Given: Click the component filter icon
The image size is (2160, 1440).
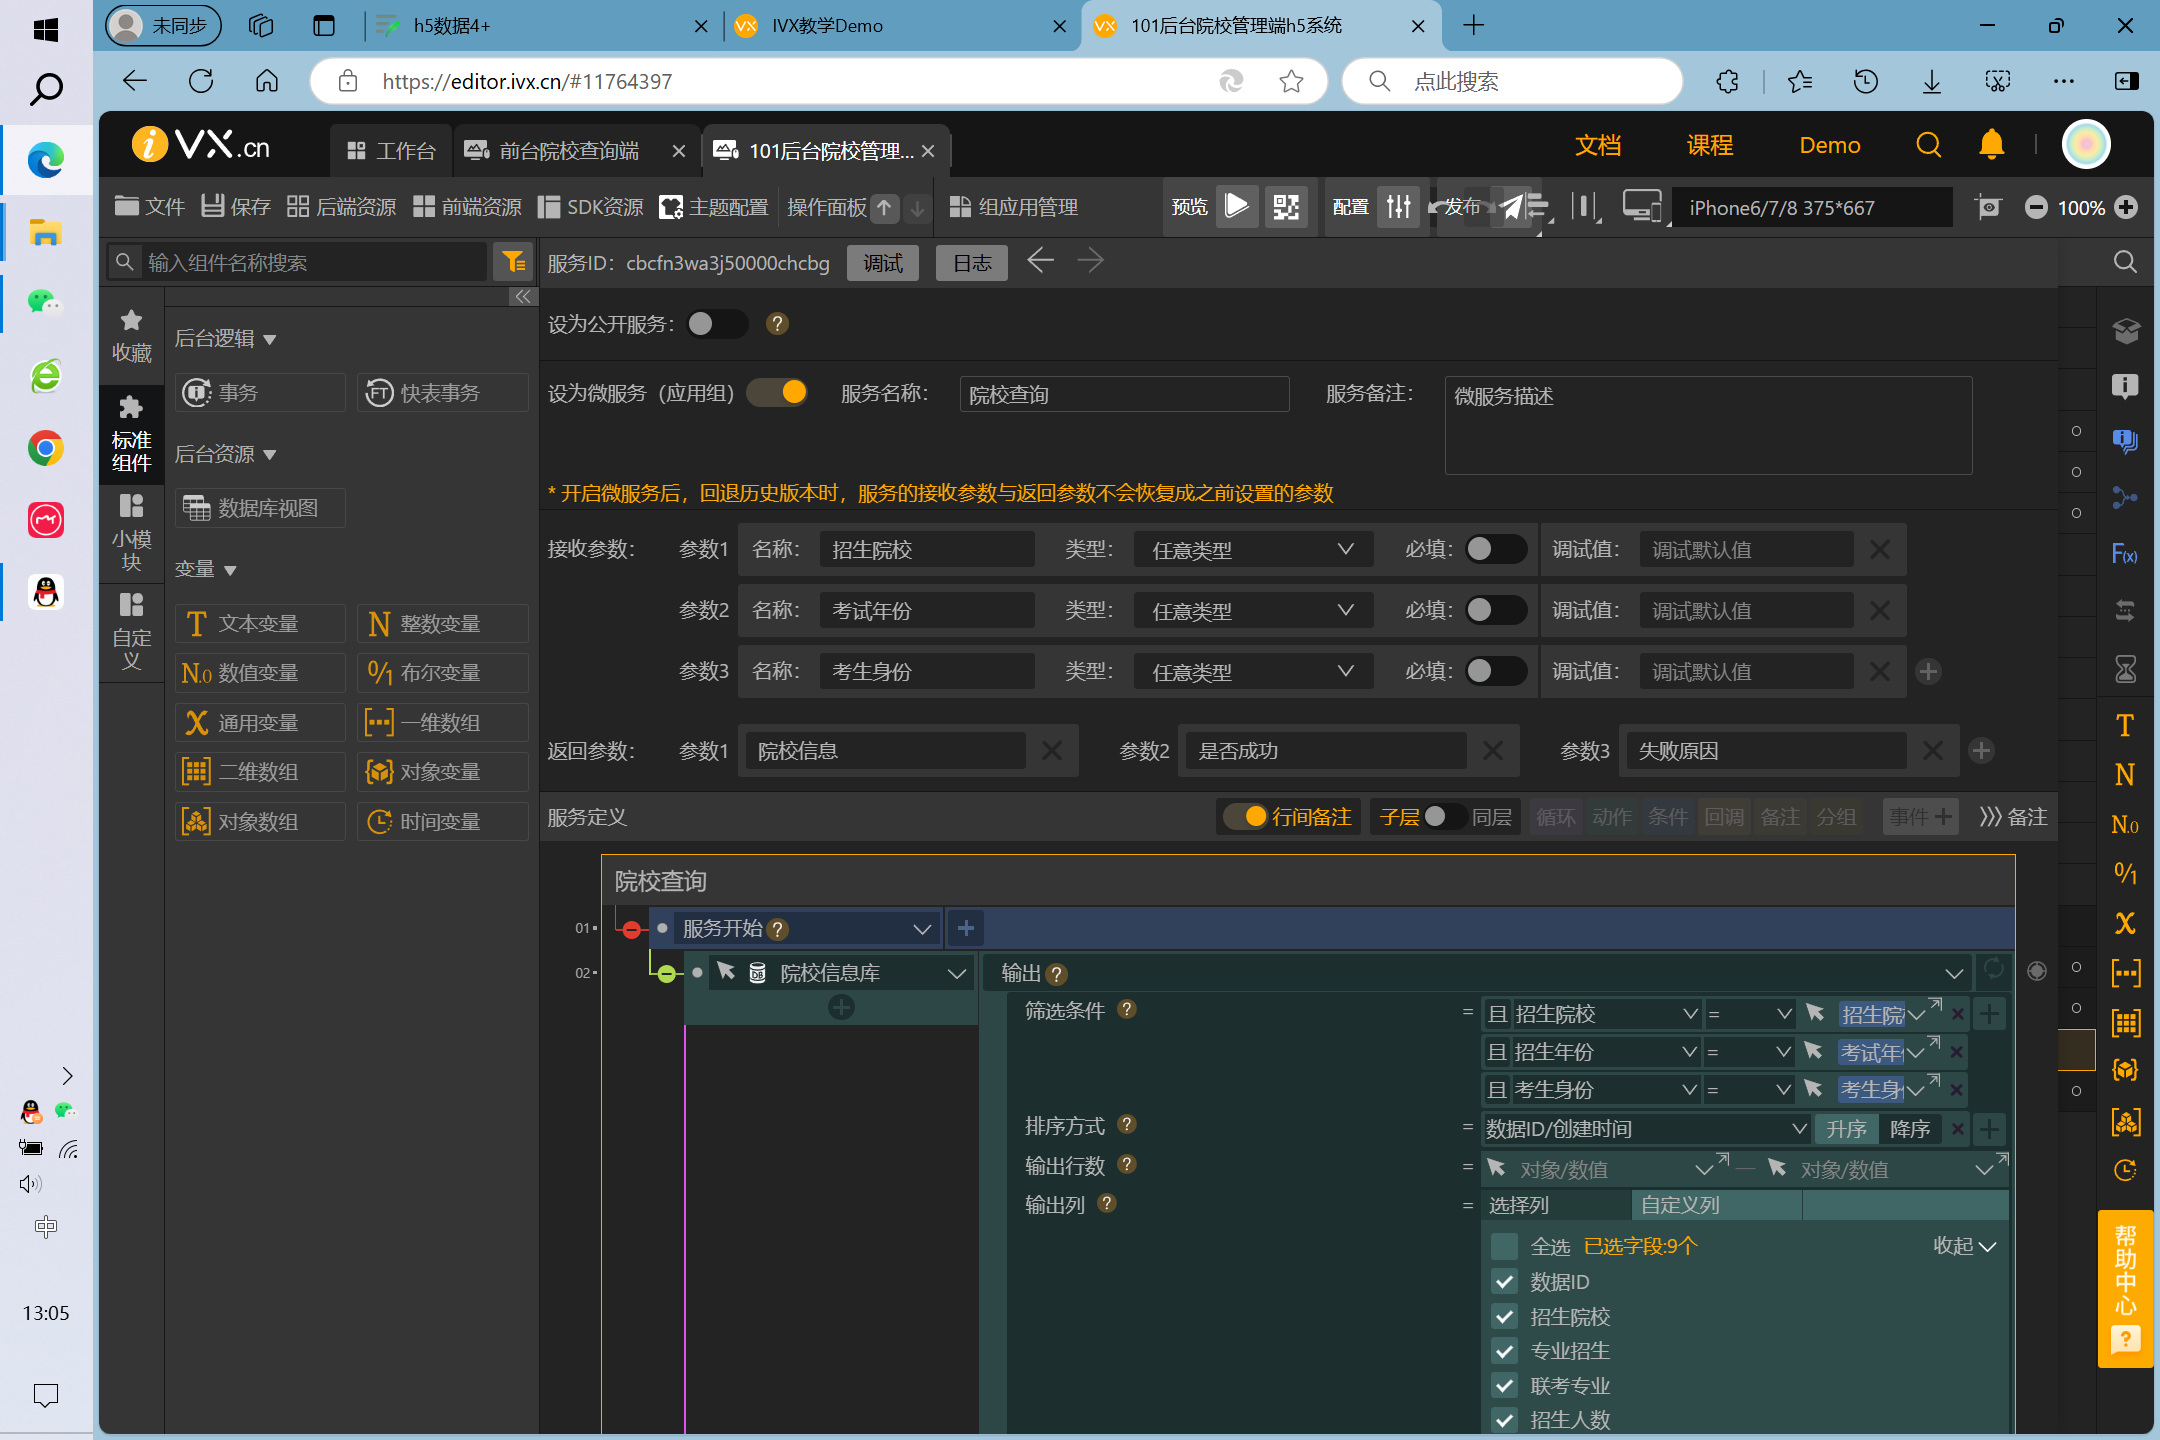Looking at the screenshot, I should click(x=514, y=262).
